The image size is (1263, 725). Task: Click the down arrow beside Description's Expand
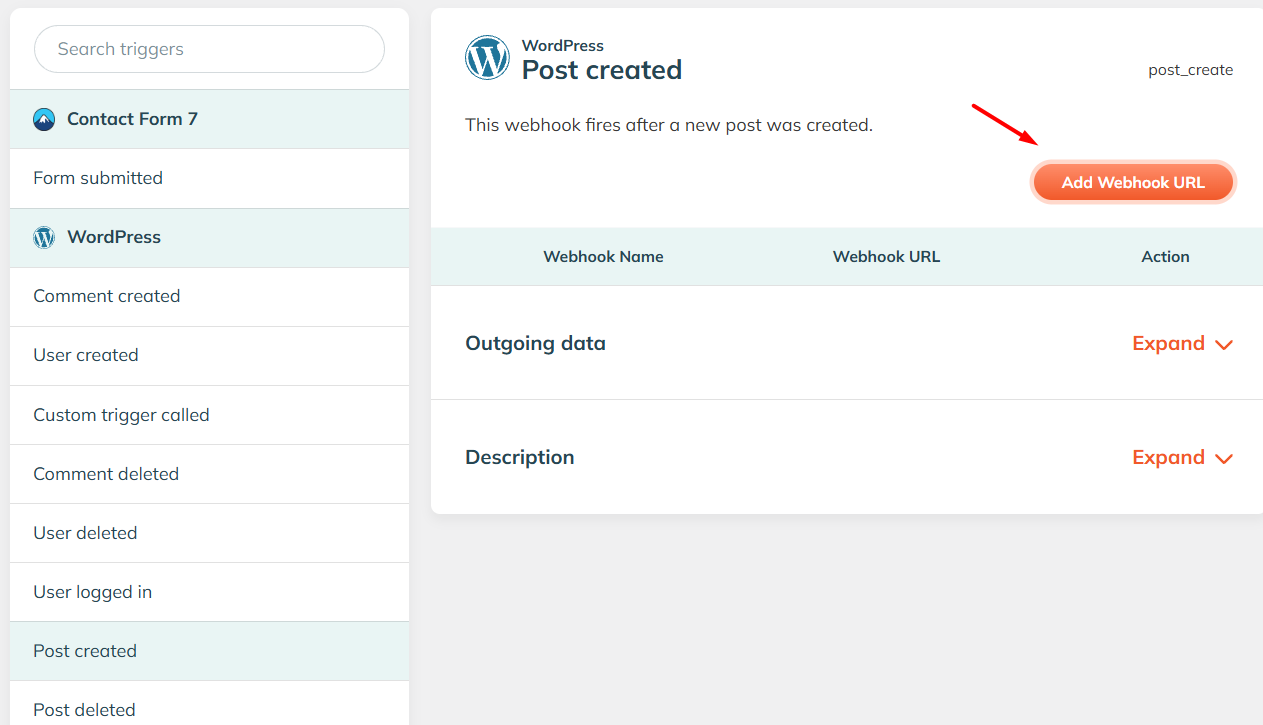[x=1224, y=458]
